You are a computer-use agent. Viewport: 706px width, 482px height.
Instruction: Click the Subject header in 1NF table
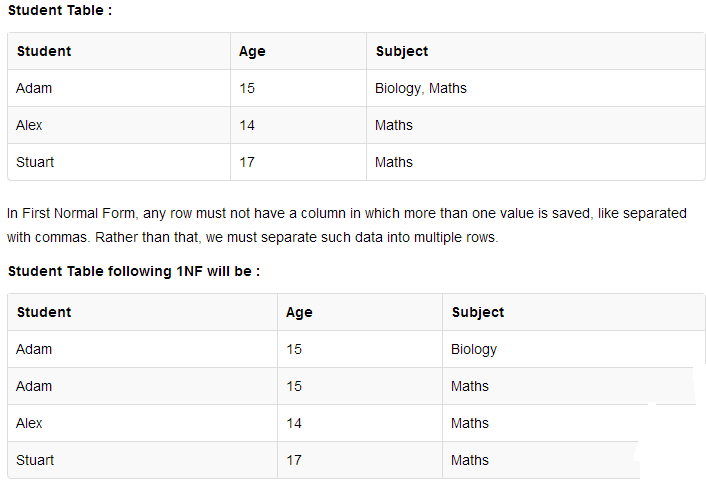(x=478, y=312)
